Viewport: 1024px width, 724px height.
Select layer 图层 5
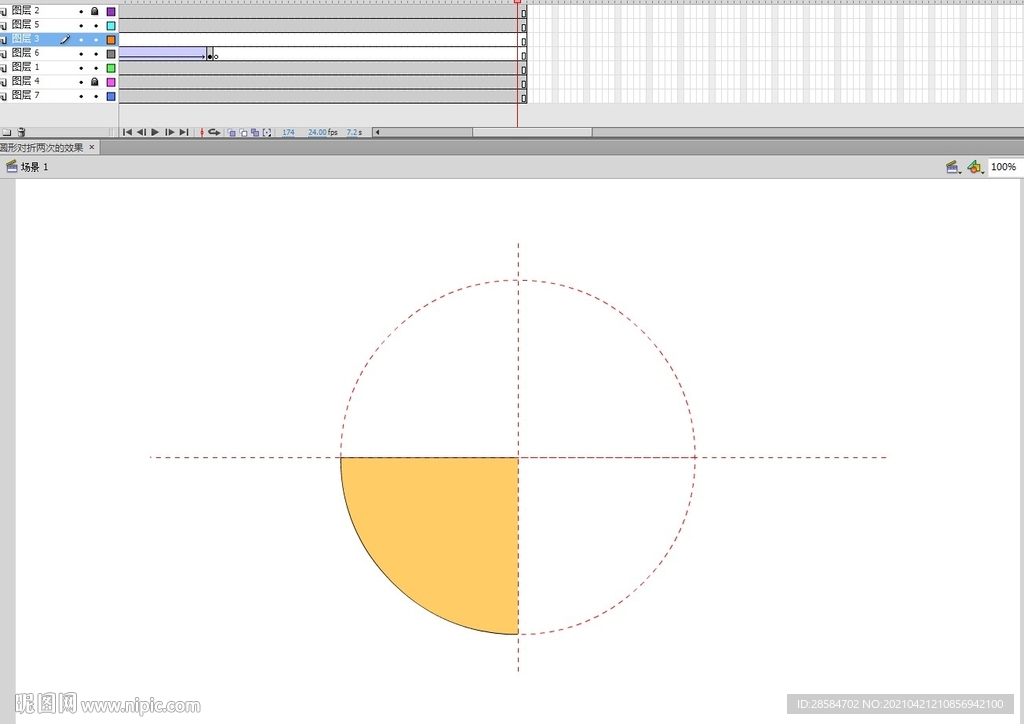pyautogui.click(x=25, y=24)
